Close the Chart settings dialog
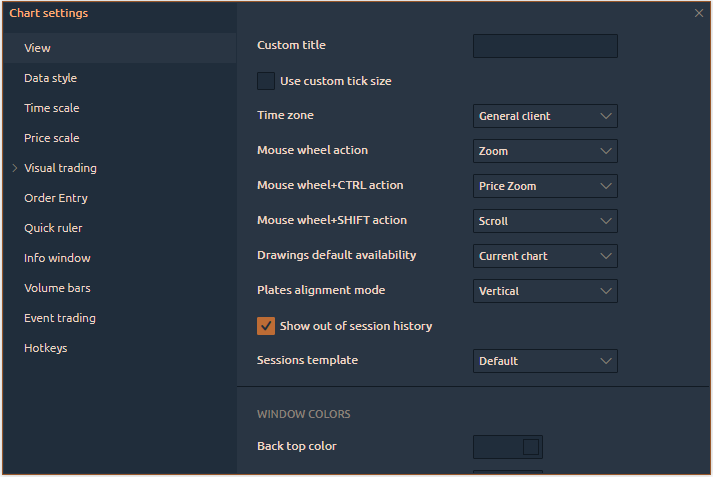 tap(698, 13)
